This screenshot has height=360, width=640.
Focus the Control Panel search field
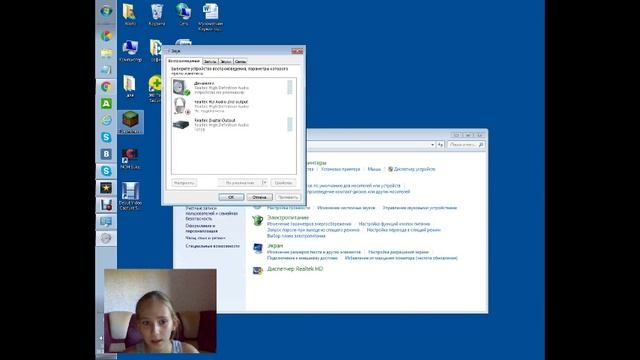point(466,144)
